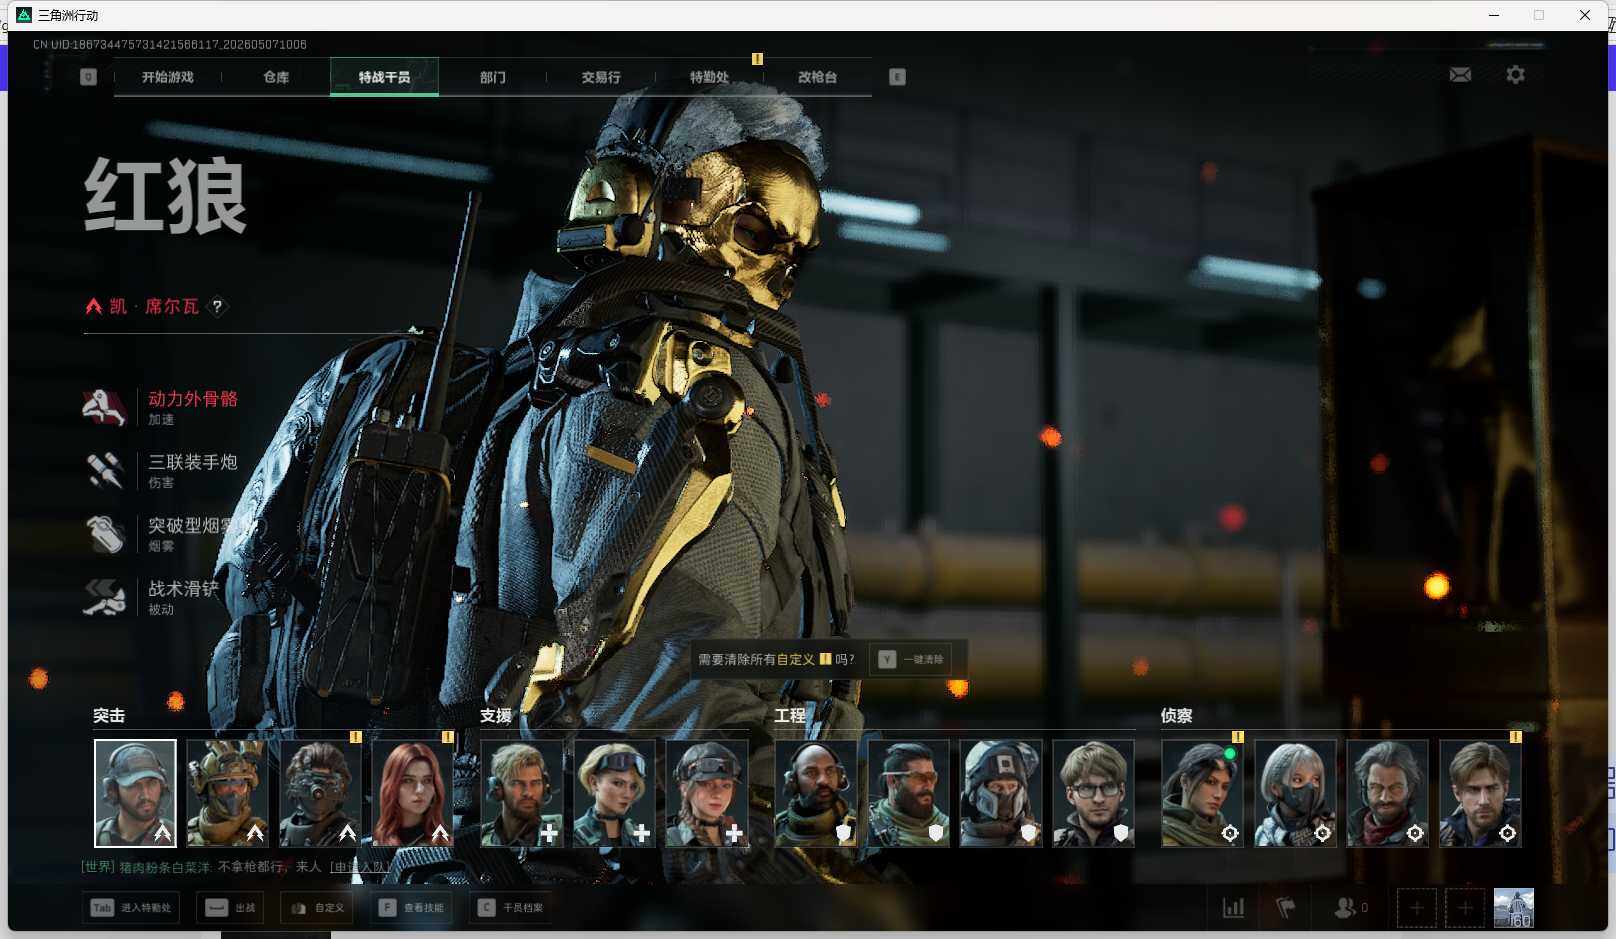Click the second empty squad slot plus
The width and height of the screenshot is (1616, 939).
[1464, 908]
